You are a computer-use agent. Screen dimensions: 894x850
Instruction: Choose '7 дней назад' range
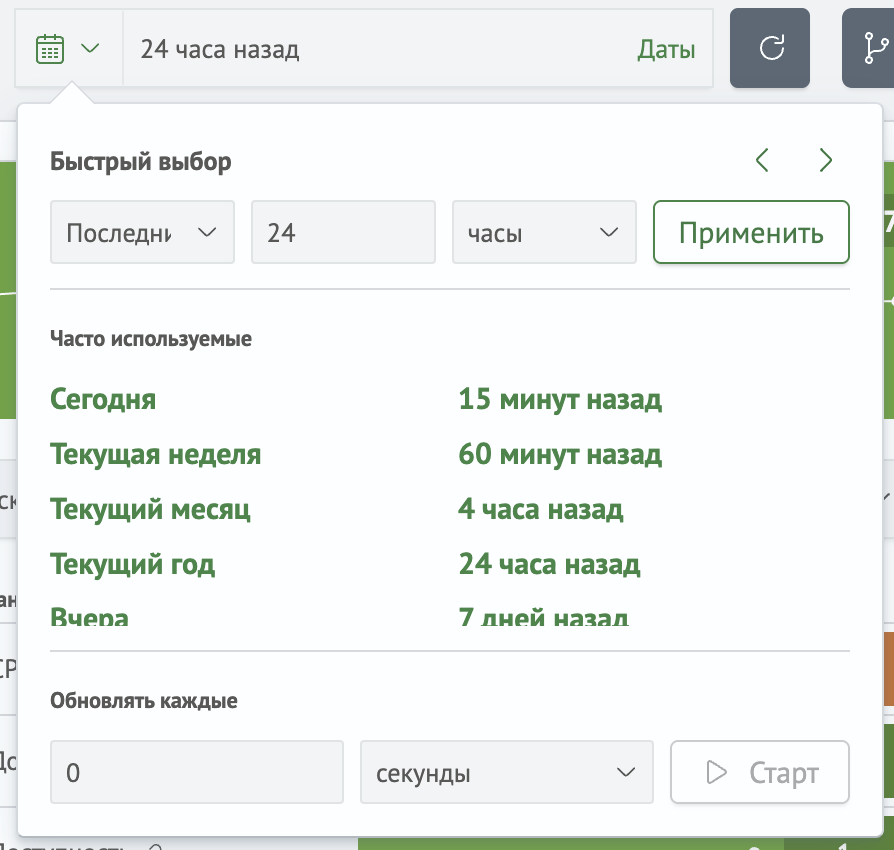pos(543,616)
